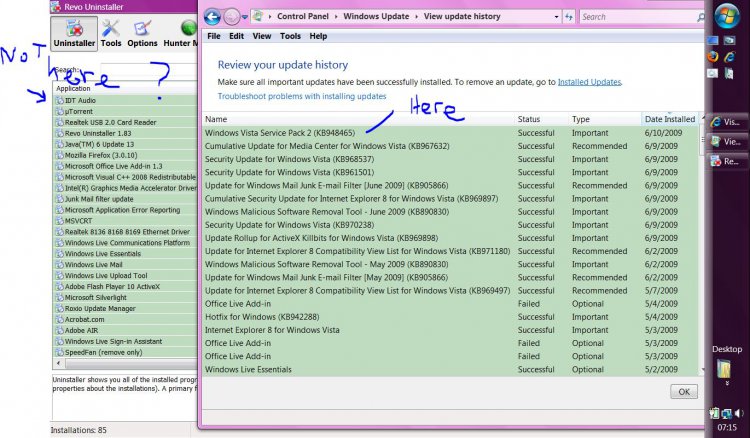Click the Forward arrow in Control Panel window
The width and height of the screenshot is (750, 438).
[232, 17]
